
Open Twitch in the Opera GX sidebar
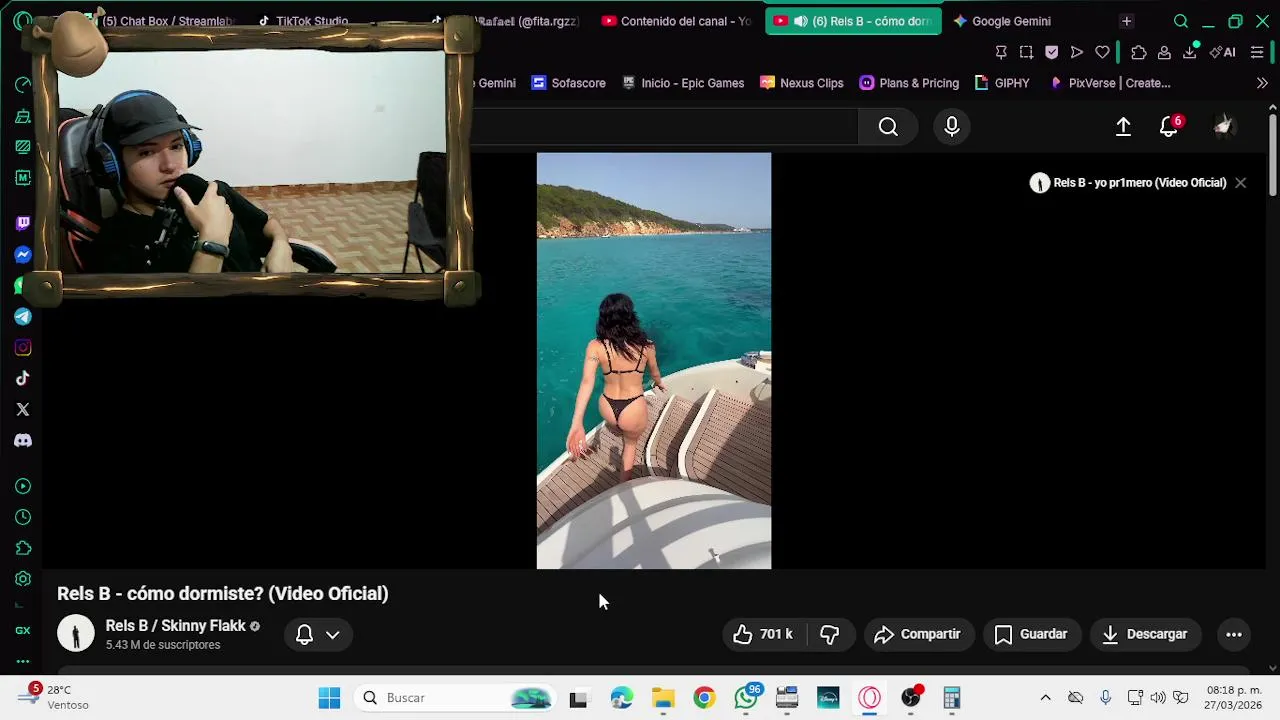pyautogui.click(x=23, y=223)
